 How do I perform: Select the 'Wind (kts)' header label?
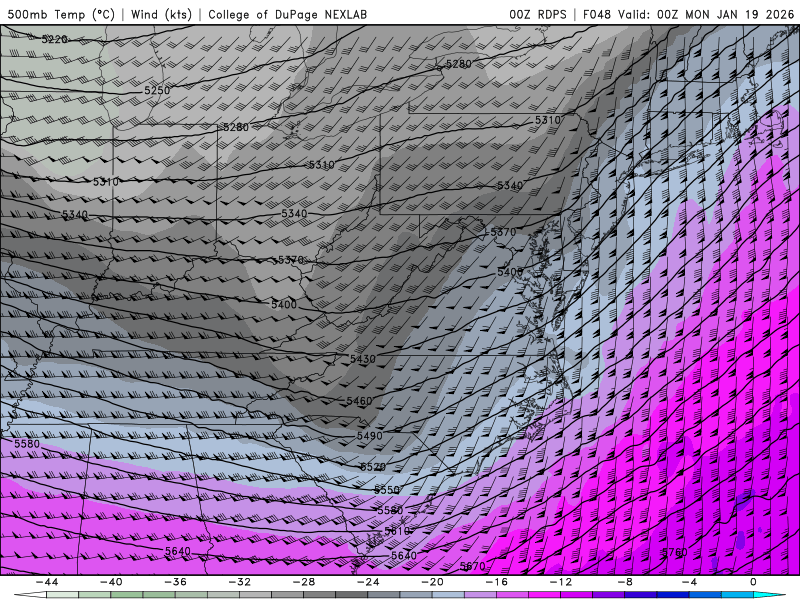coord(161,14)
